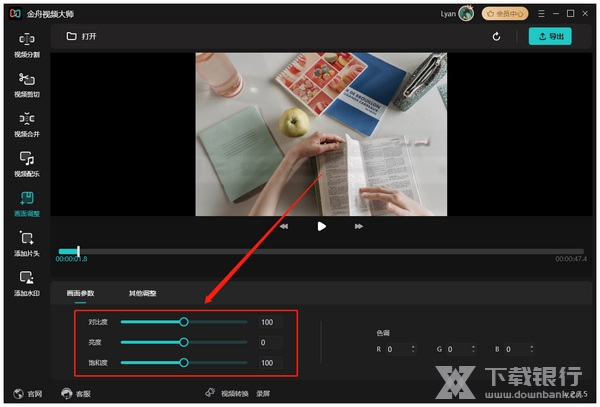The height and width of the screenshot is (407, 600).
Task: Click 打开 to open a file
Action: [x=82, y=37]
